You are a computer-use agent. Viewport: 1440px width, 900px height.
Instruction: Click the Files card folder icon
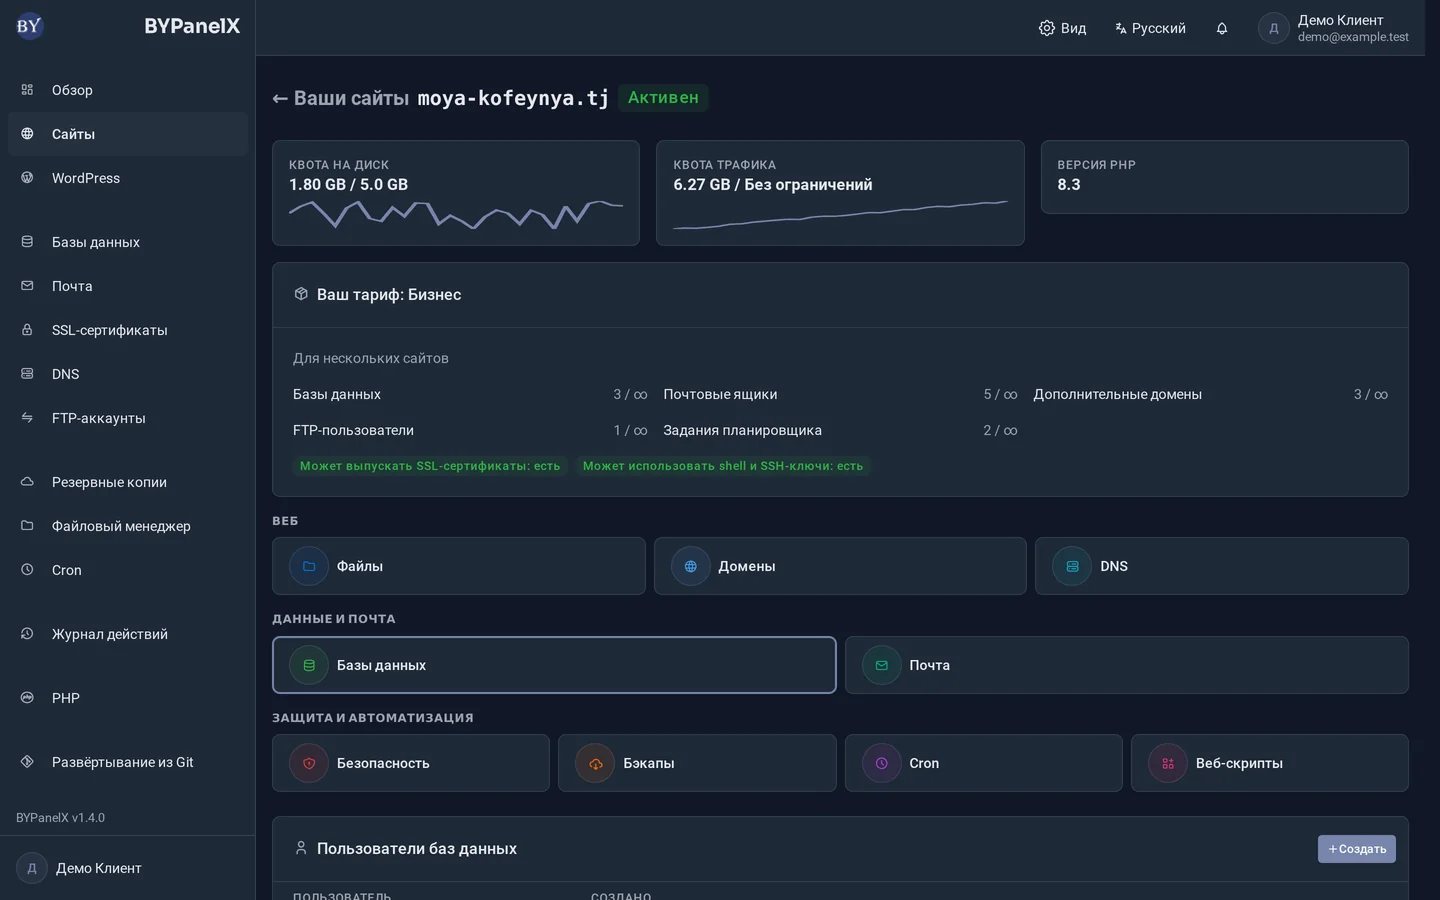click(309, 566)
